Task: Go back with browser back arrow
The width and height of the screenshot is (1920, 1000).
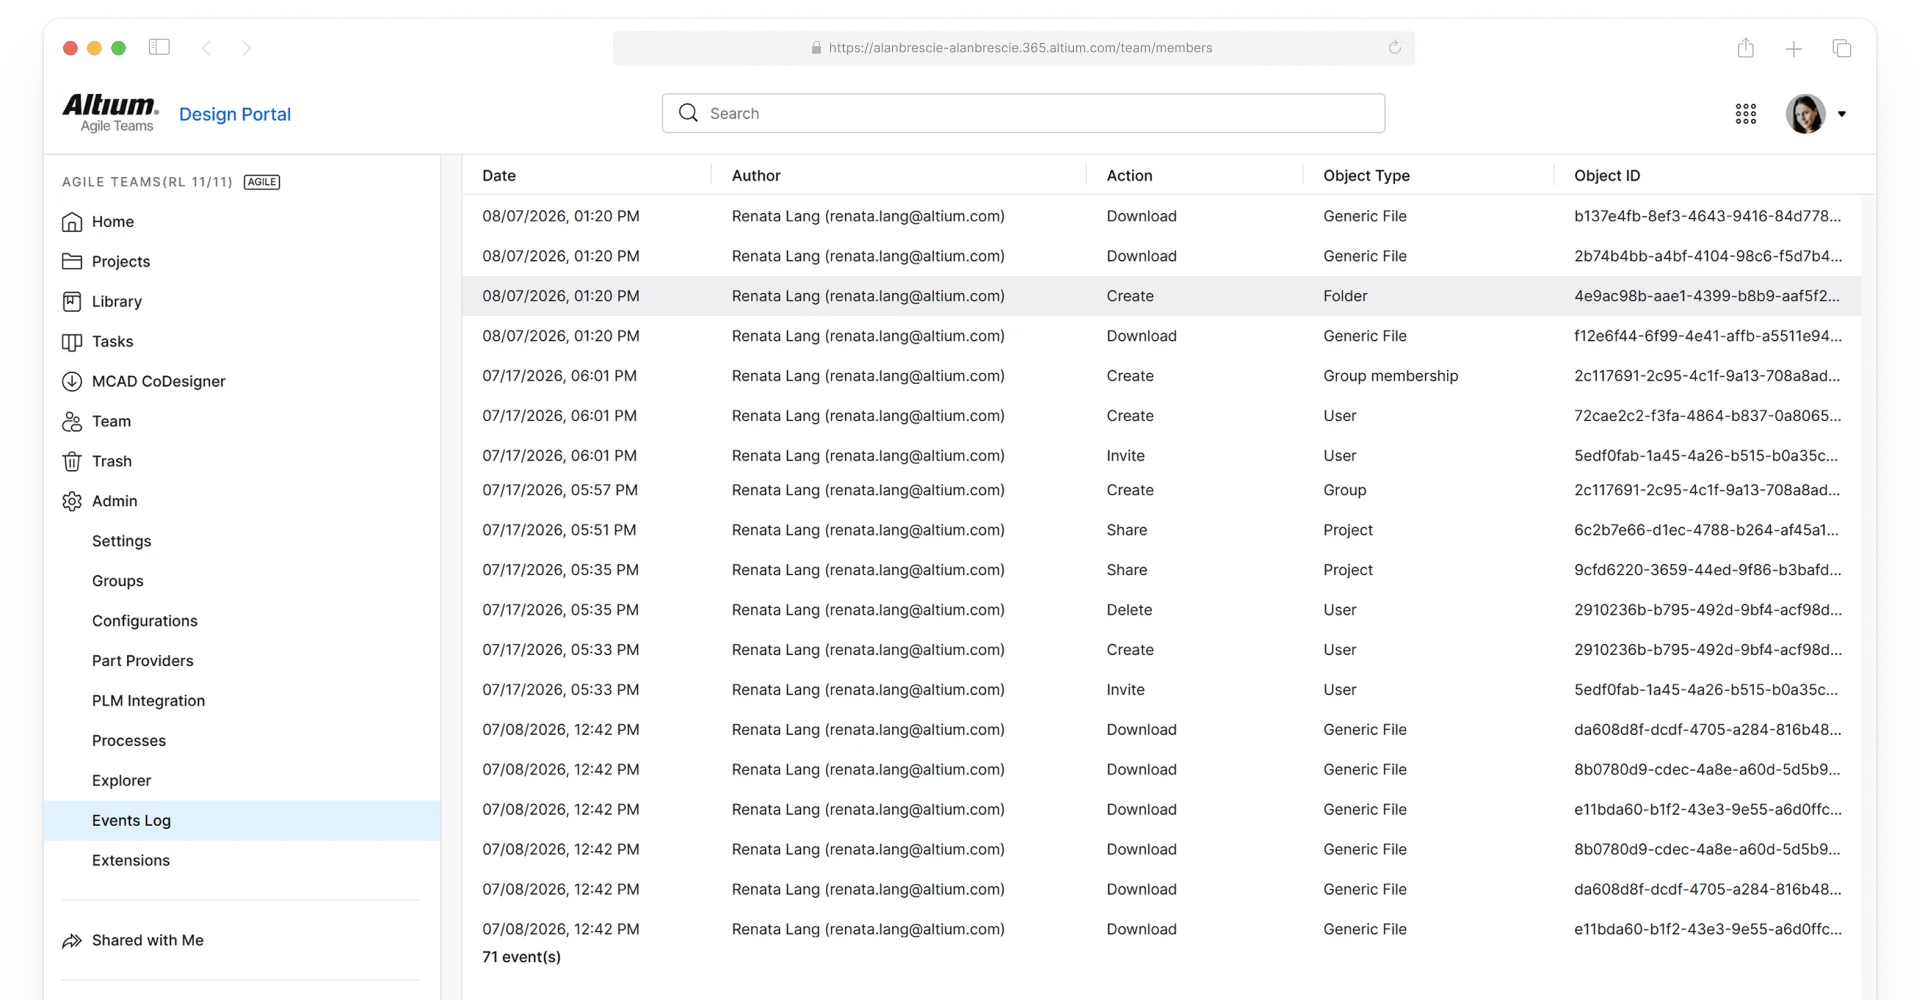Action: click(x=207, y=48)
